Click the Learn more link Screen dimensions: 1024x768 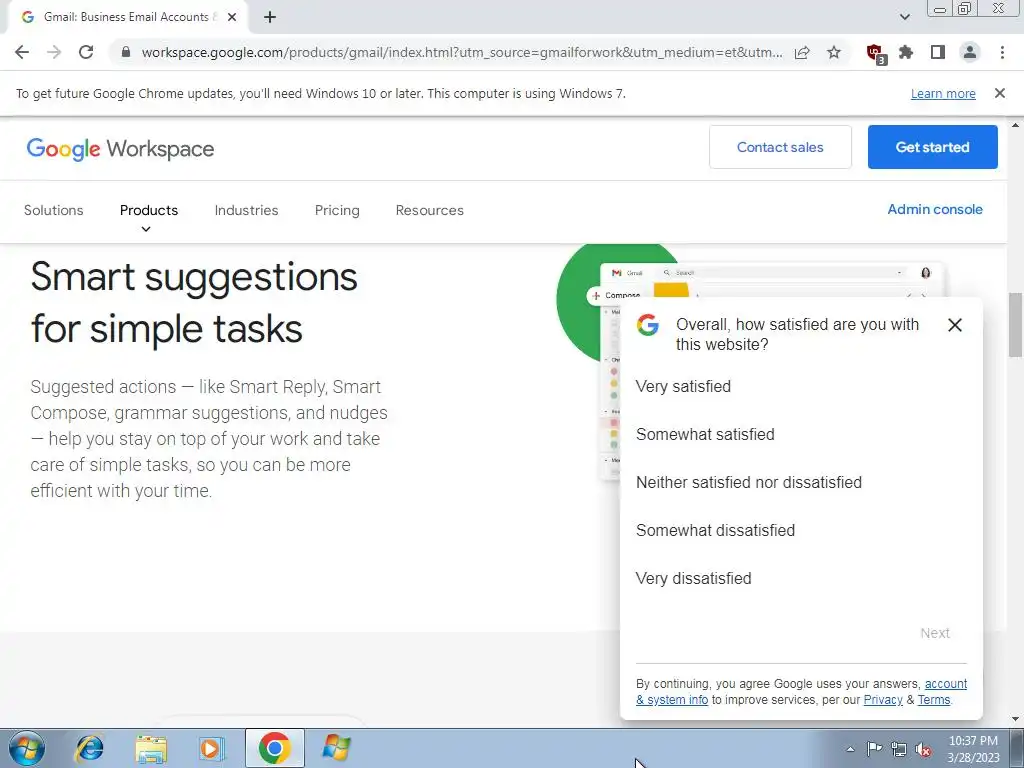coord(943,93)
